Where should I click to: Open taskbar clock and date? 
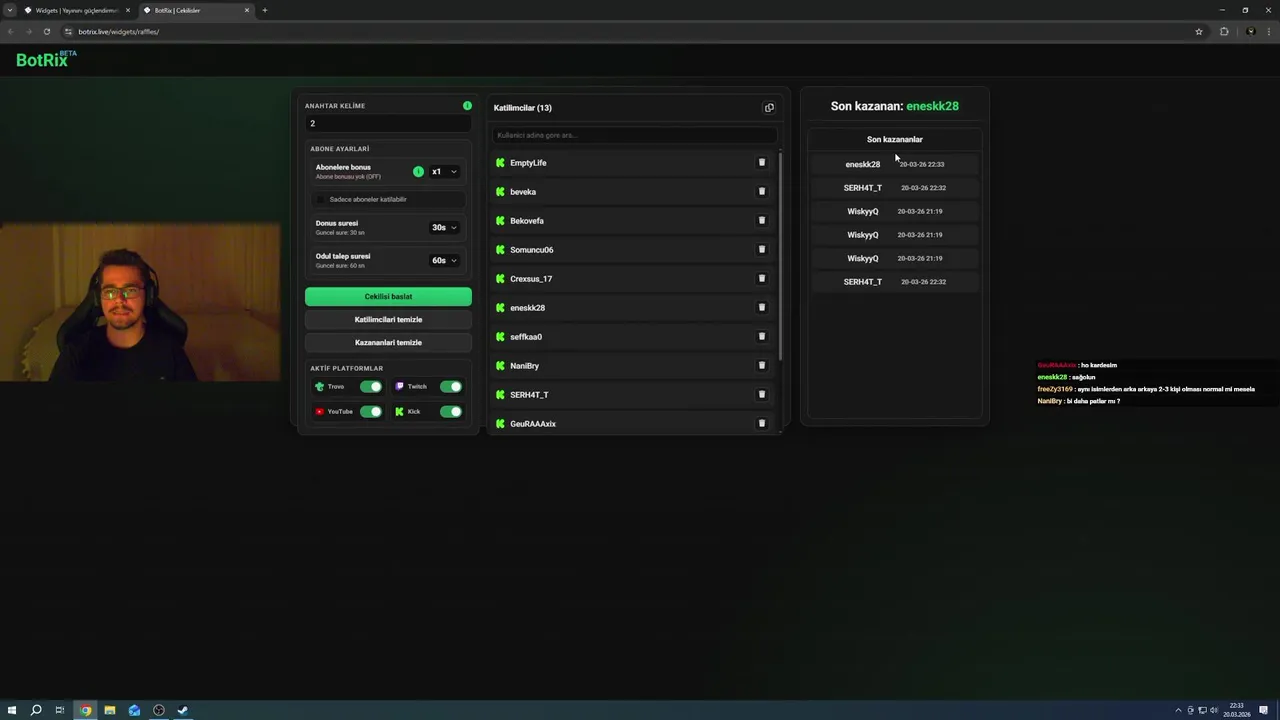pyautogui.click(x=1237, y=710)
